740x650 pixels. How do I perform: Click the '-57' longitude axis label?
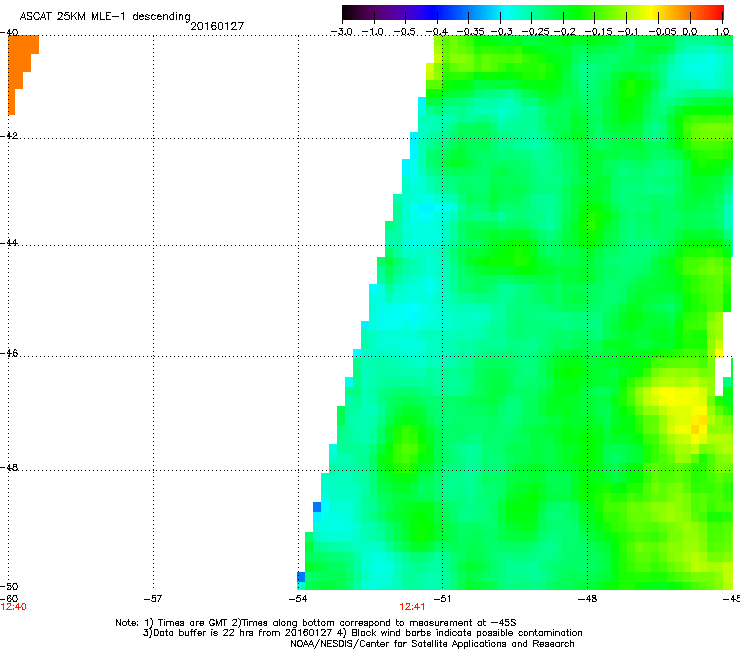153,599
